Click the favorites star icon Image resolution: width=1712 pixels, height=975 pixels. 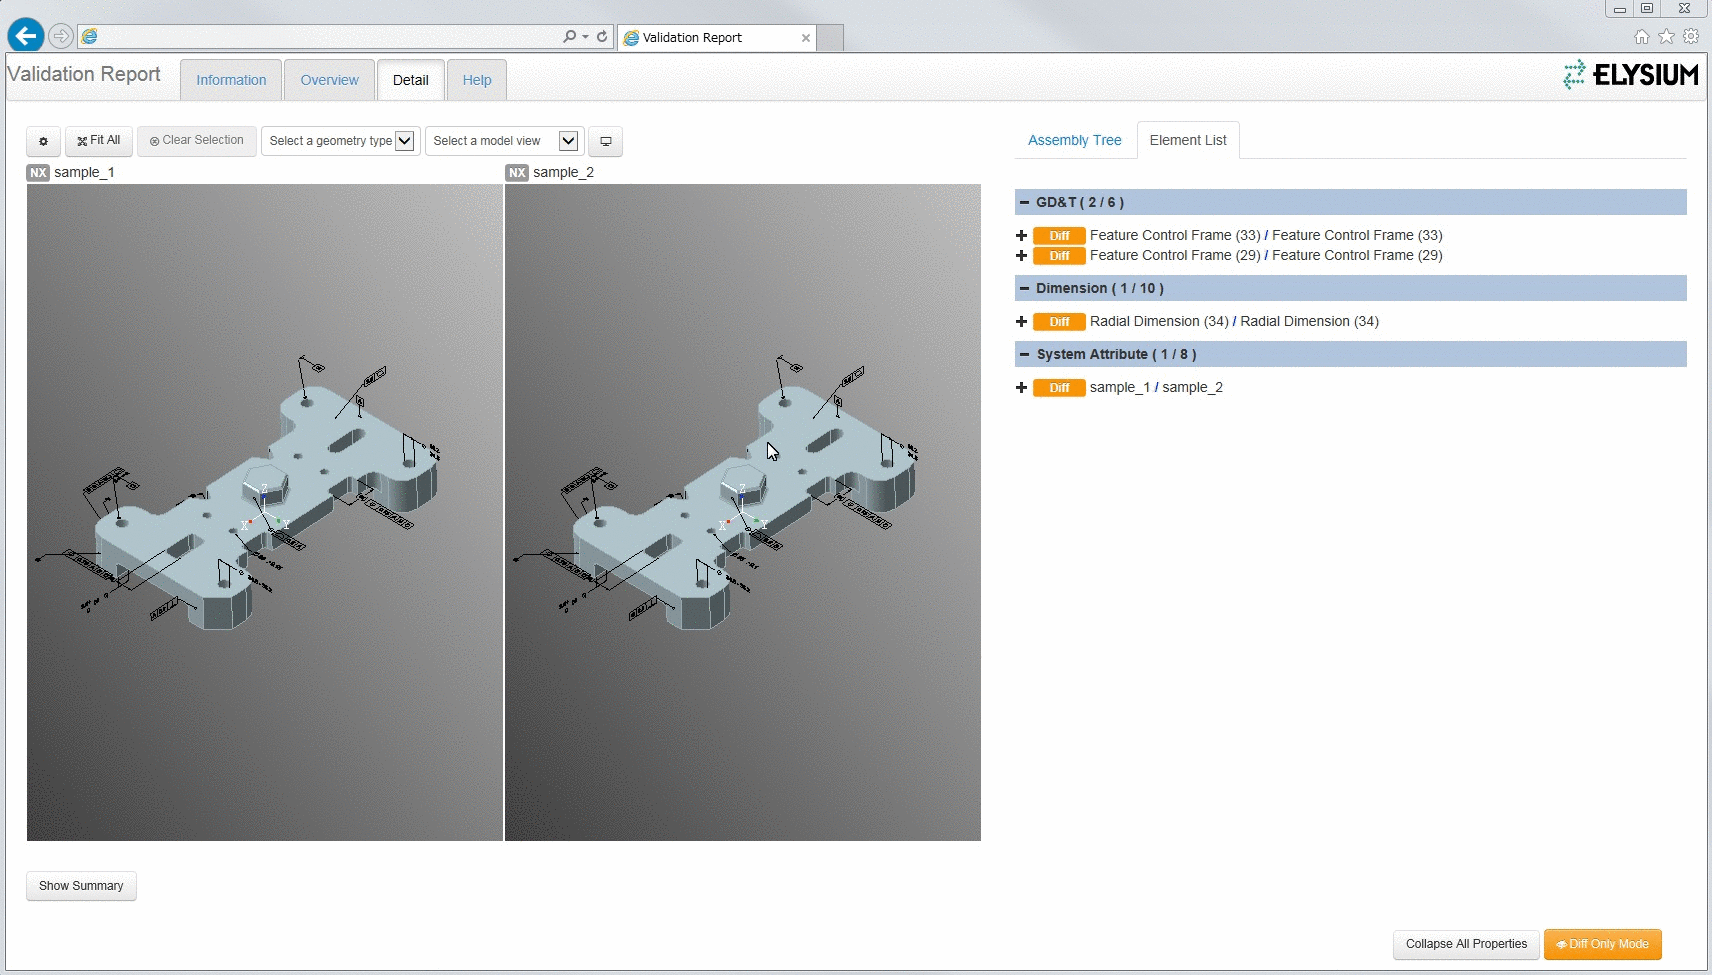1666,36
